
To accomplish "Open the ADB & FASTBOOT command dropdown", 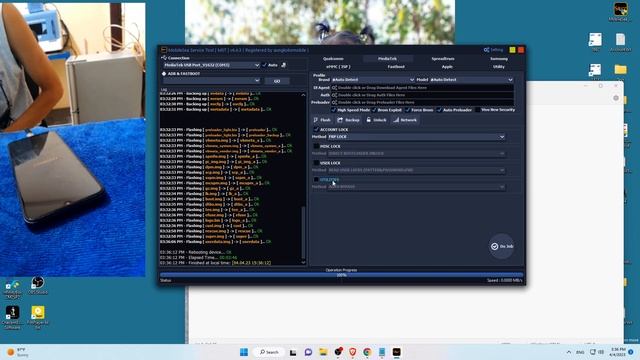I will pyautogui.click(x=211, y=81).
